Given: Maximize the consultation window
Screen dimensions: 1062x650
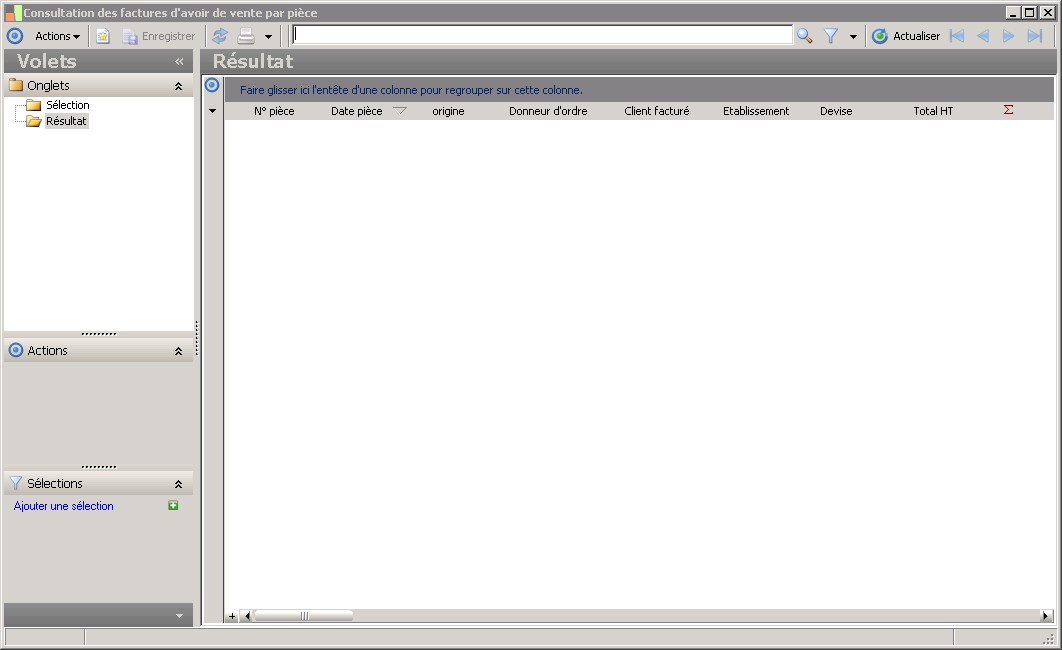Looking at the screenshot, I should [1029, 12].
